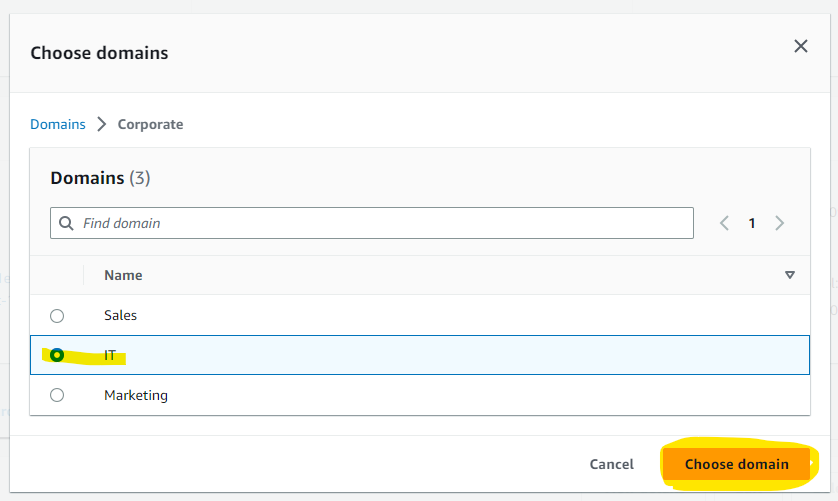This screenshot has width=838, height=501.
Task: Close the Choose domains dialog
Action: [800, 46]
